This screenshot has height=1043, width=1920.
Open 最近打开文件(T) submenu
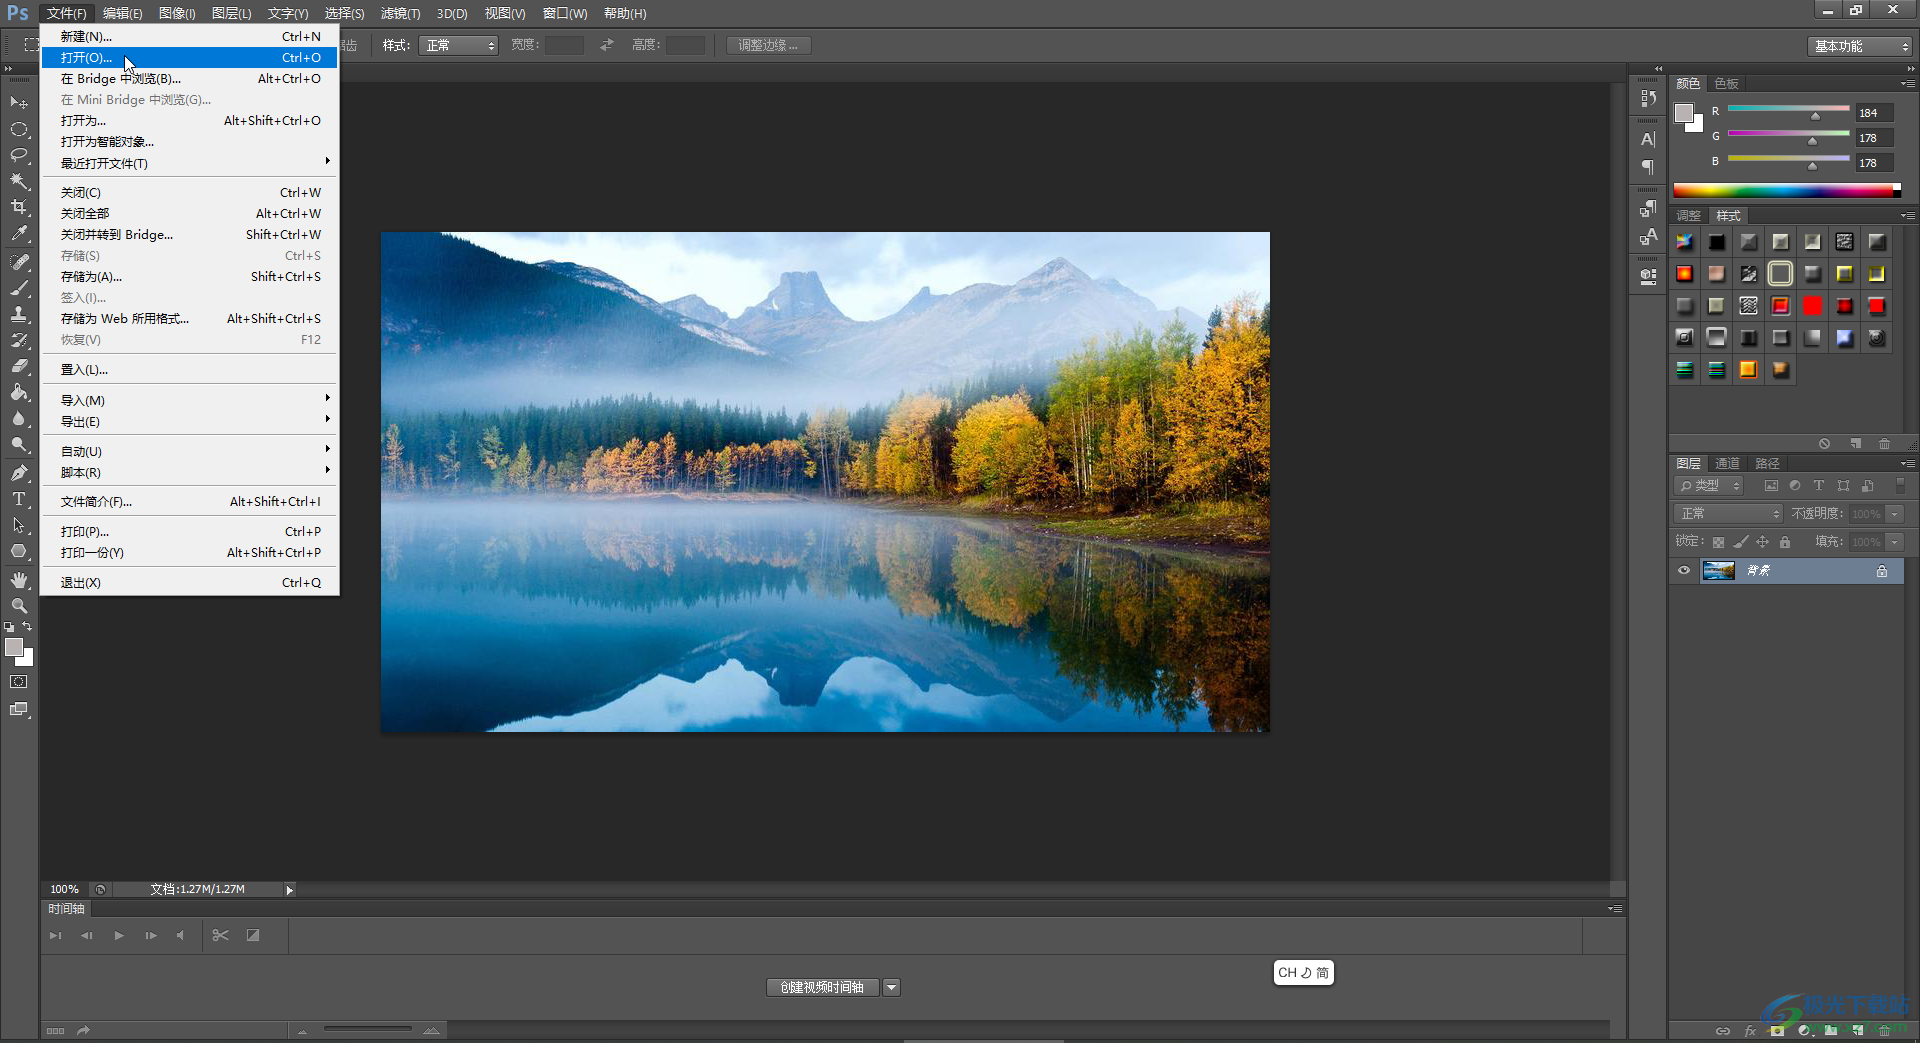pos(189,163)
